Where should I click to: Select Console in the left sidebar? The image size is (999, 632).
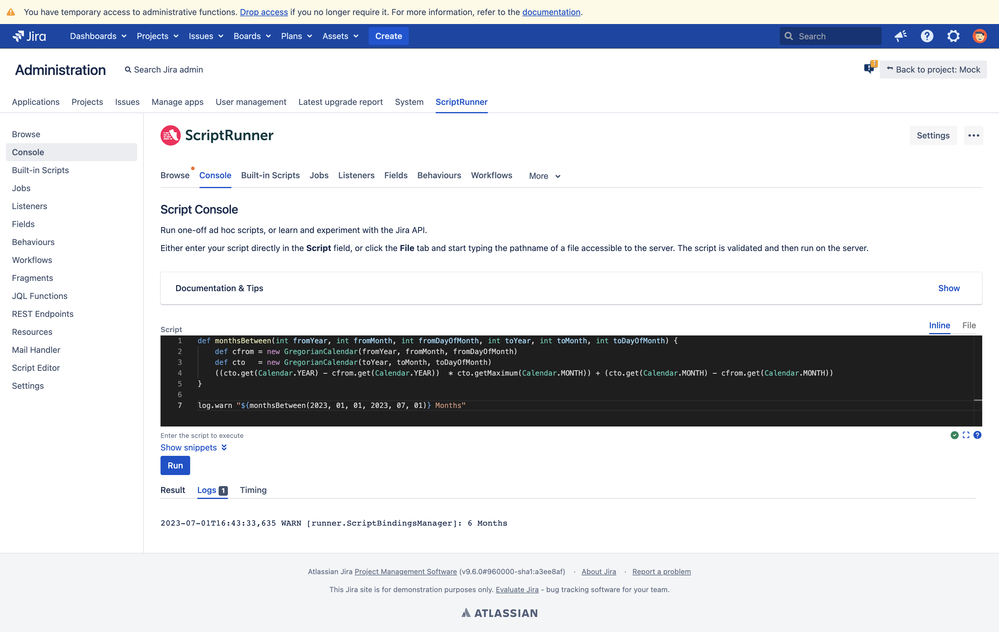pyautogui.click(x=71, y=152)
